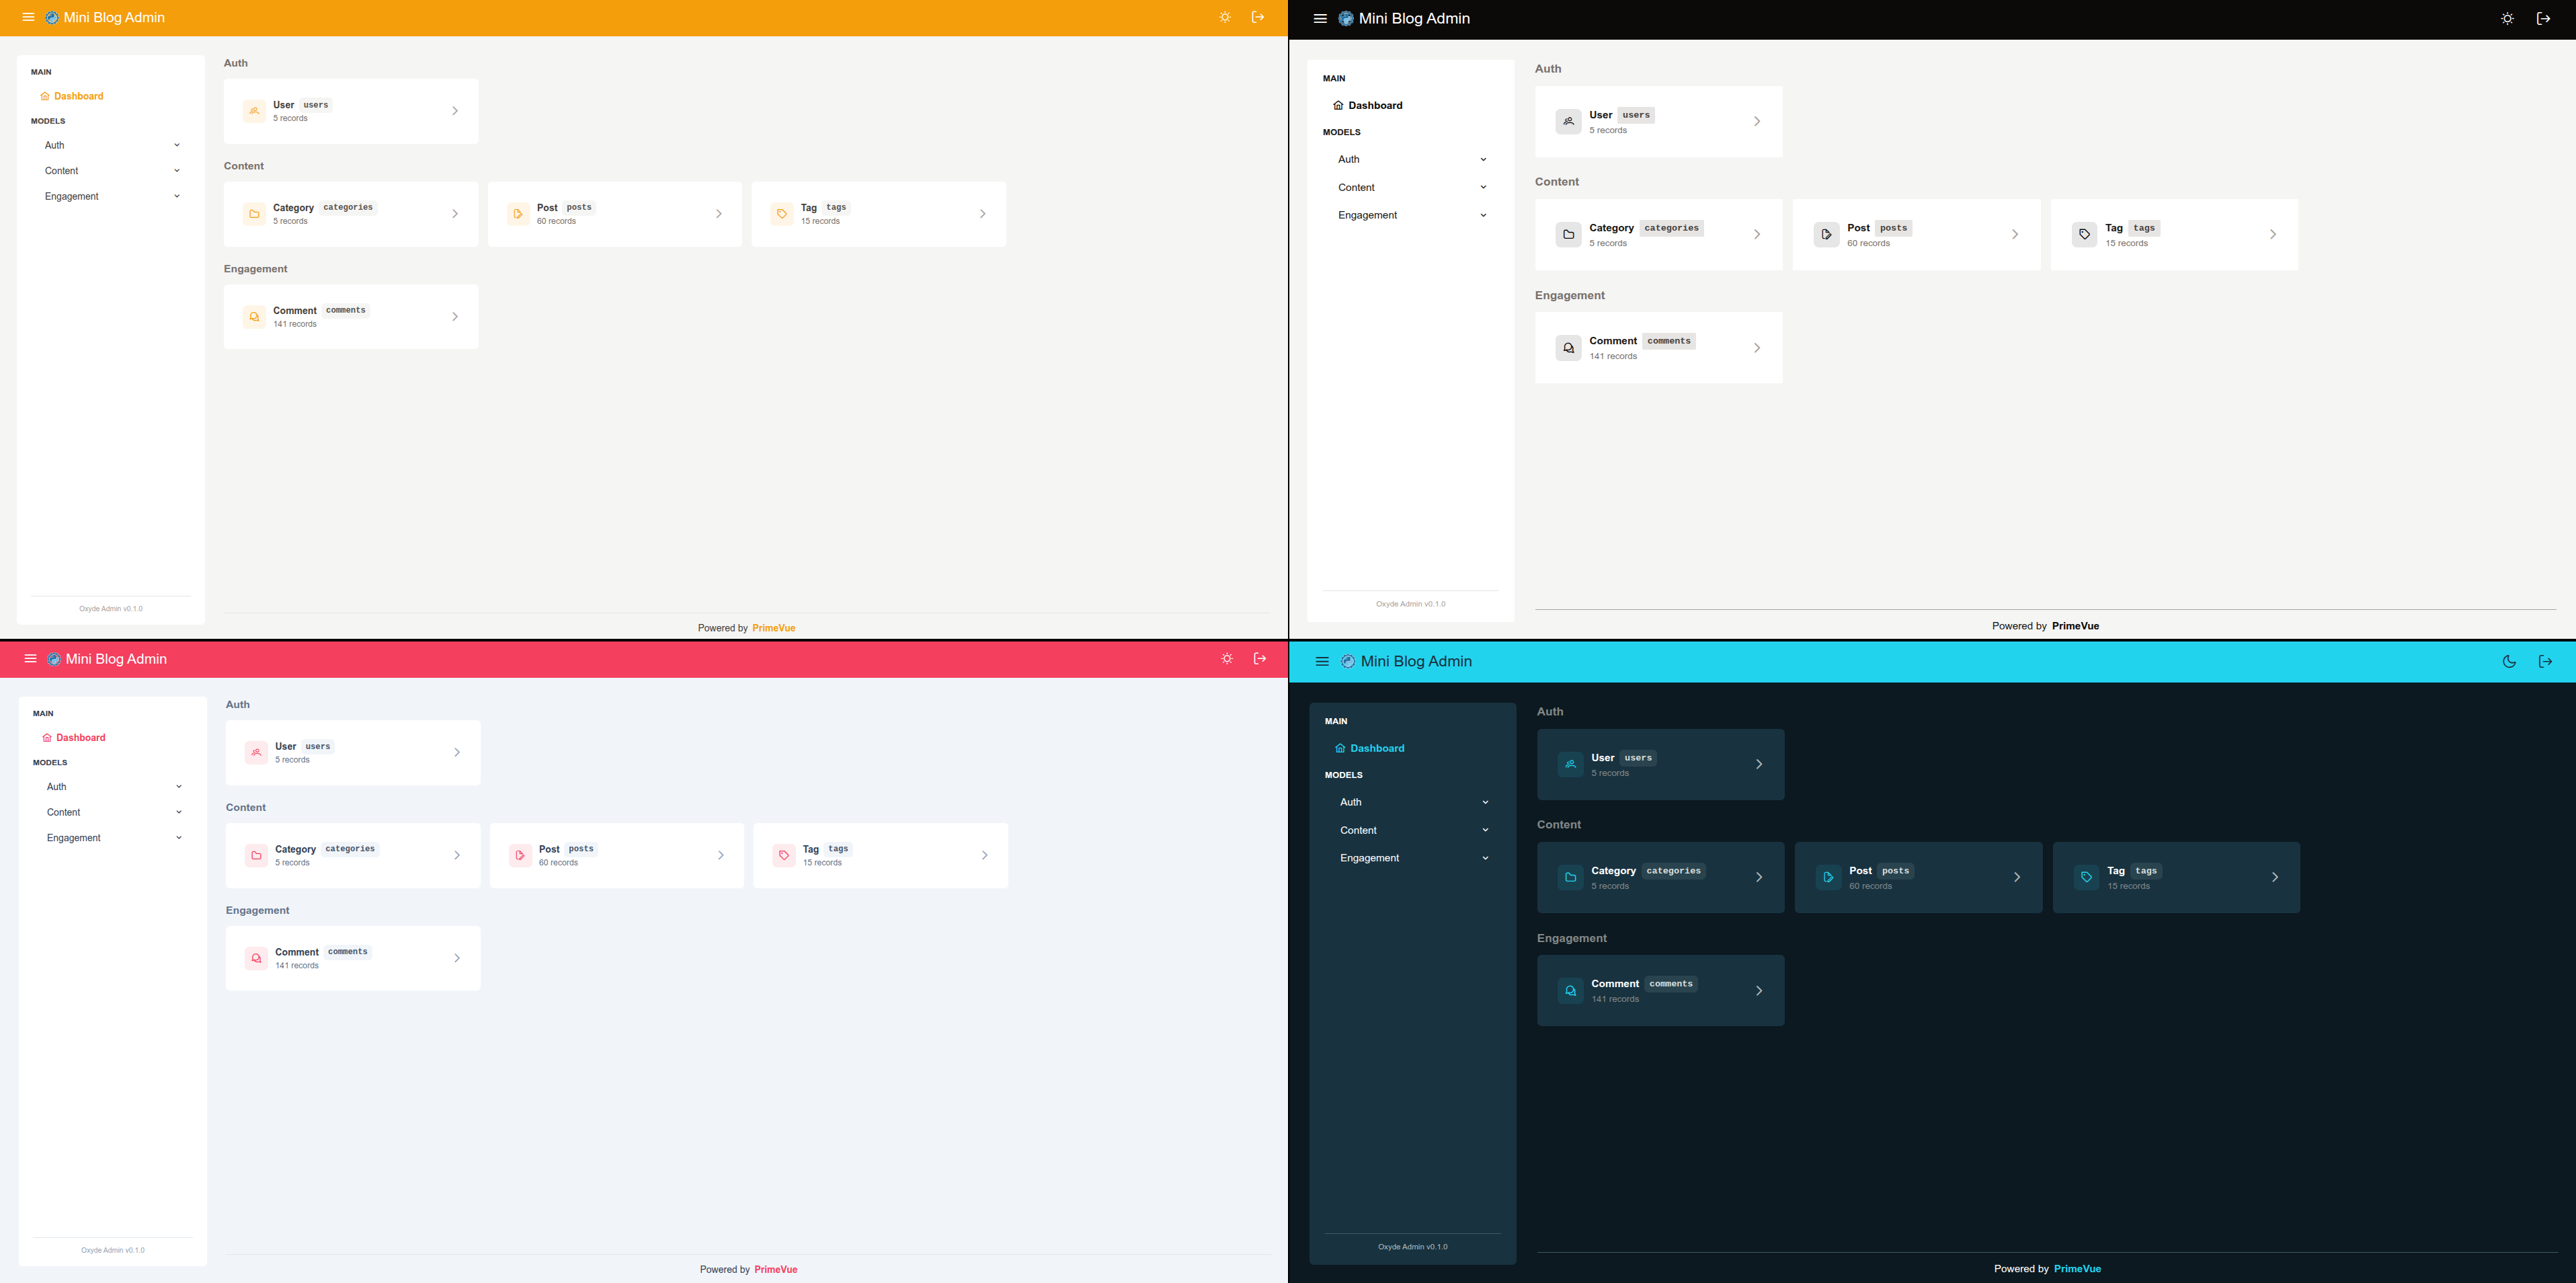Toggle theme sun icon in black header

point(2506,18)
